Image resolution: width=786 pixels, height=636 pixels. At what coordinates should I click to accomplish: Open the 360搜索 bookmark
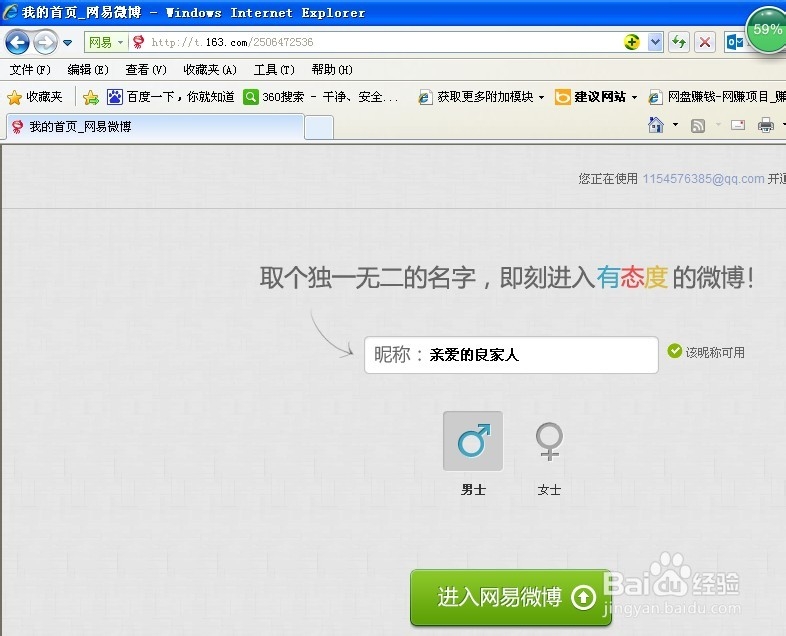pyautogui.click(x=321, y=97)
